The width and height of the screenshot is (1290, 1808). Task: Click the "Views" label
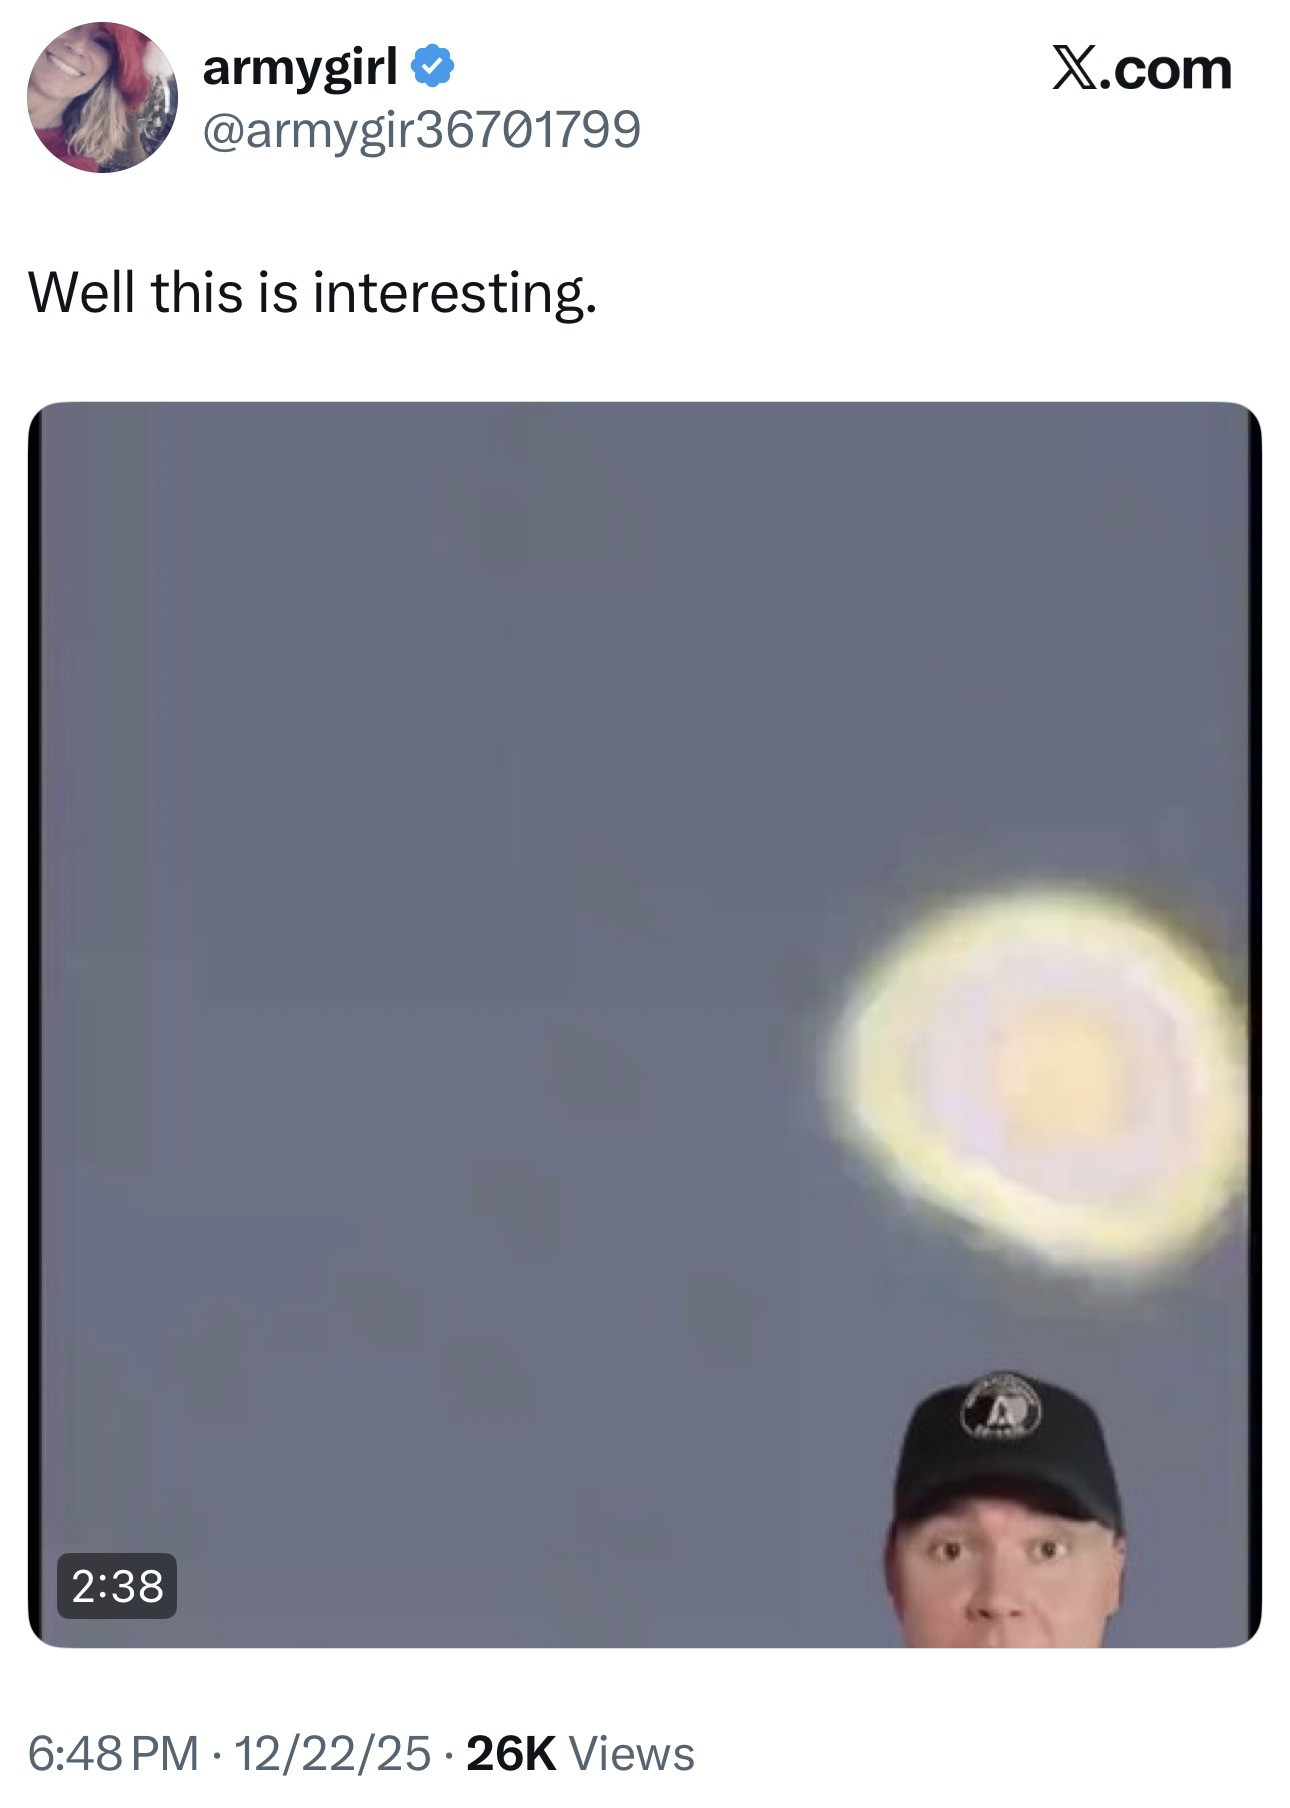[x=631, y=1753]
